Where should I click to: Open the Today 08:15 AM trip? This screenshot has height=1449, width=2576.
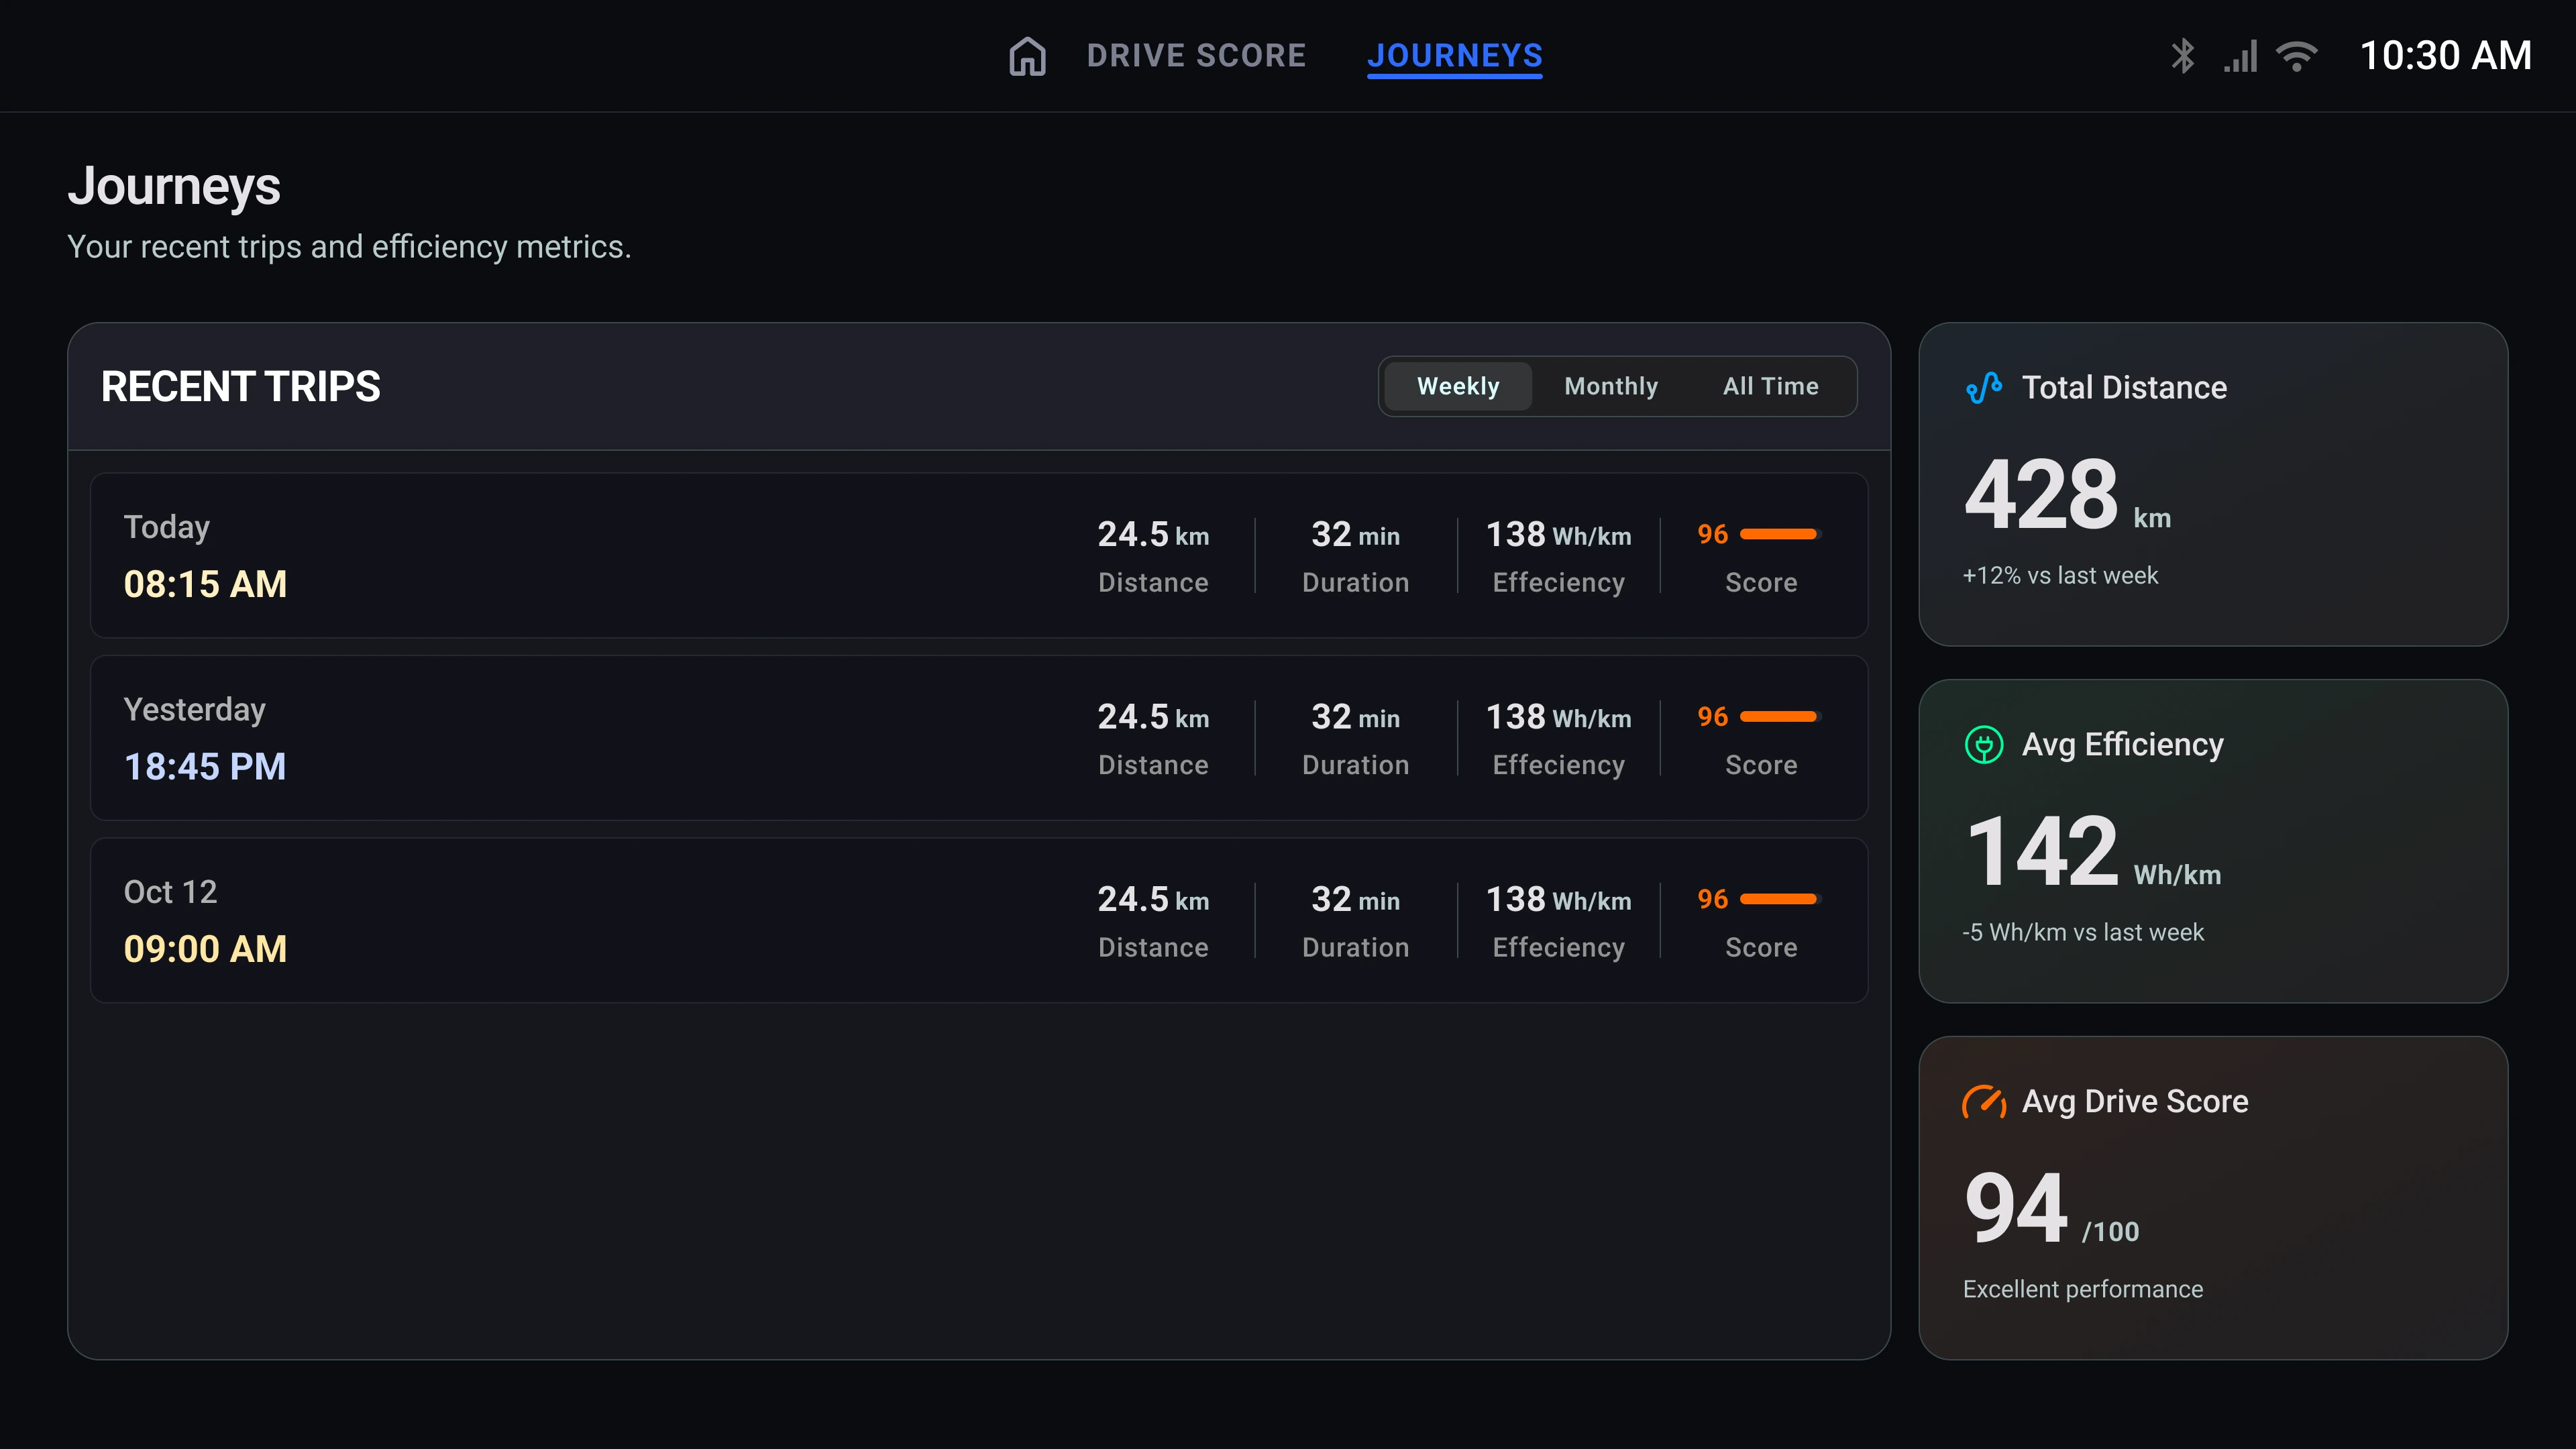click(x=979, y=555)
